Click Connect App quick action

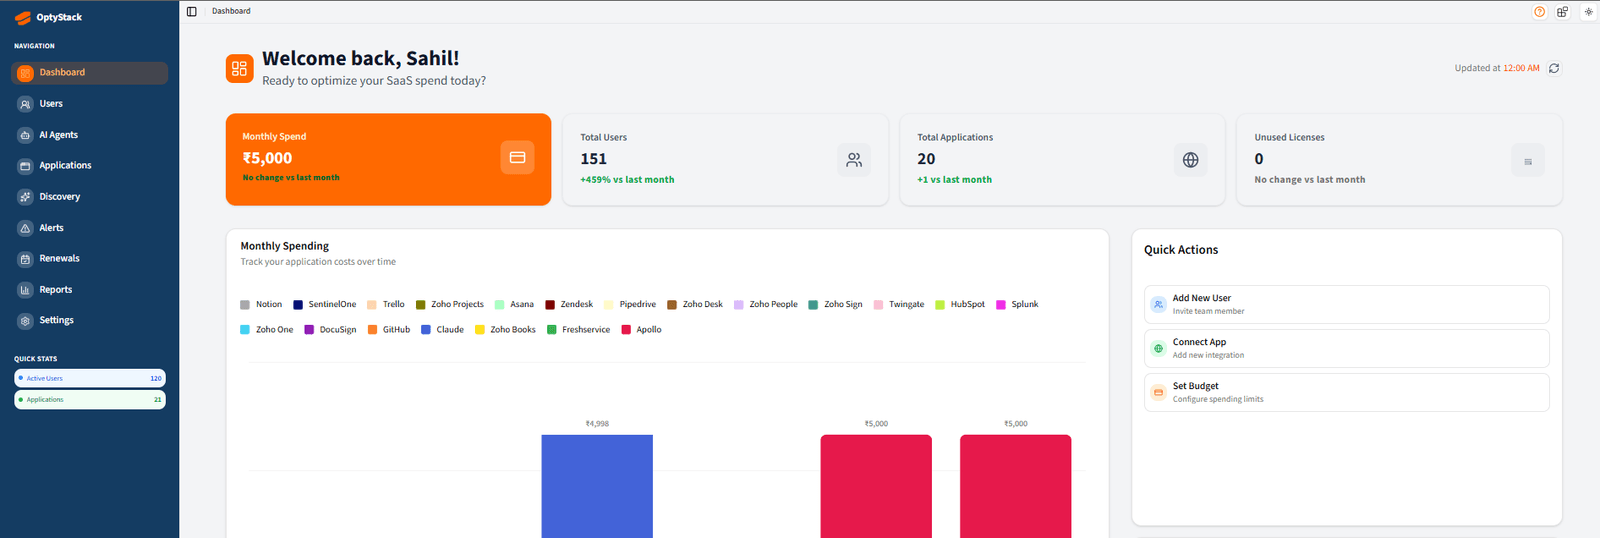point(1346,348)
